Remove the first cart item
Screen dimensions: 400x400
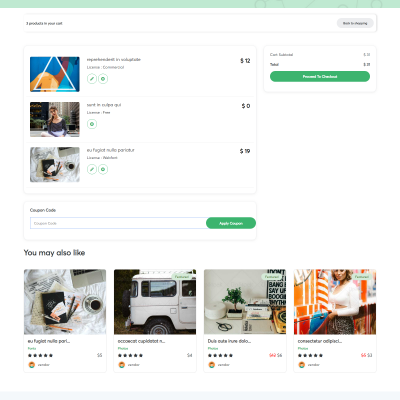(103, 79)
